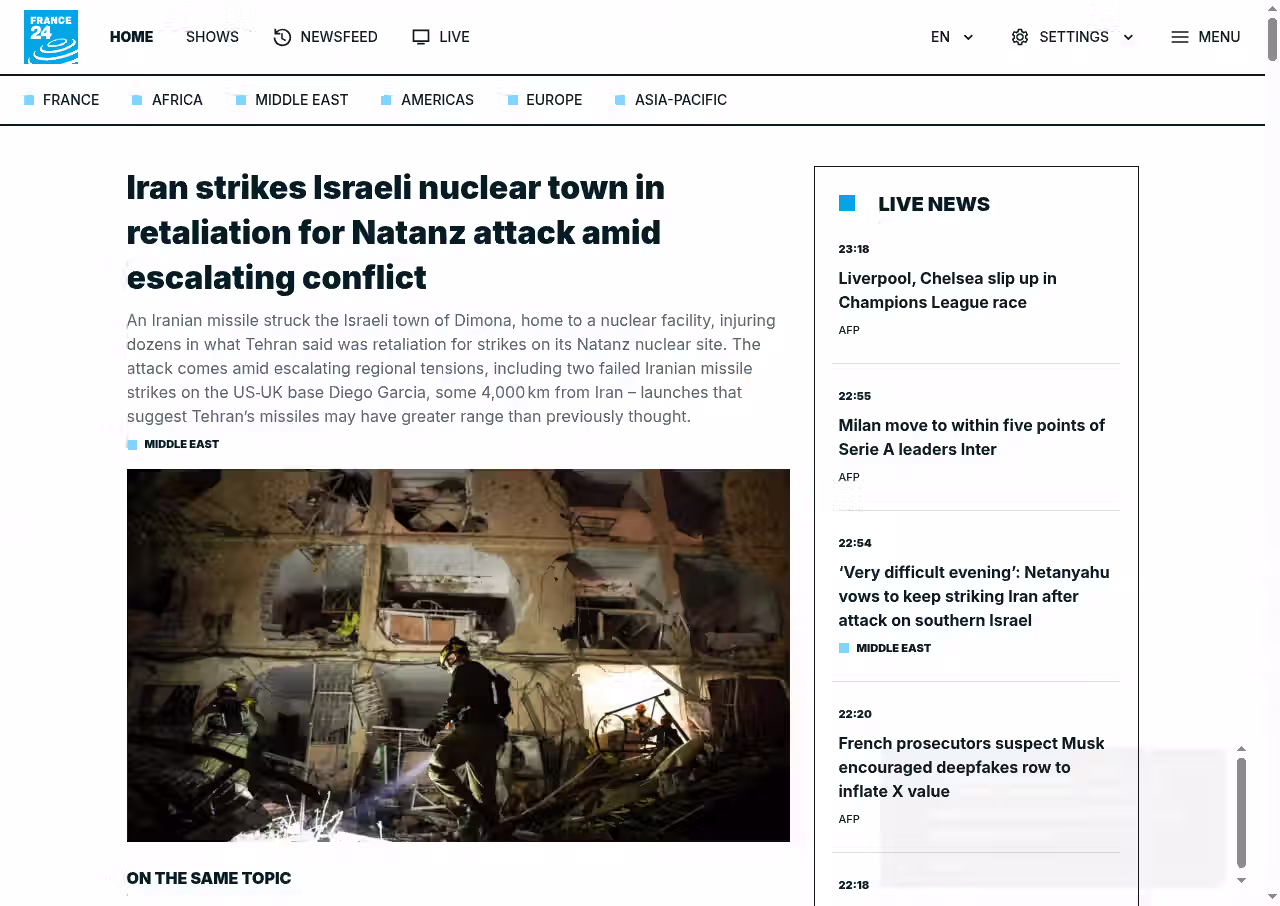Screen dimensions: 1280x906
Task: Open the Iran strikes Israeli nuclear town headline
Action: pyautogui.click(x=396, y=232)
